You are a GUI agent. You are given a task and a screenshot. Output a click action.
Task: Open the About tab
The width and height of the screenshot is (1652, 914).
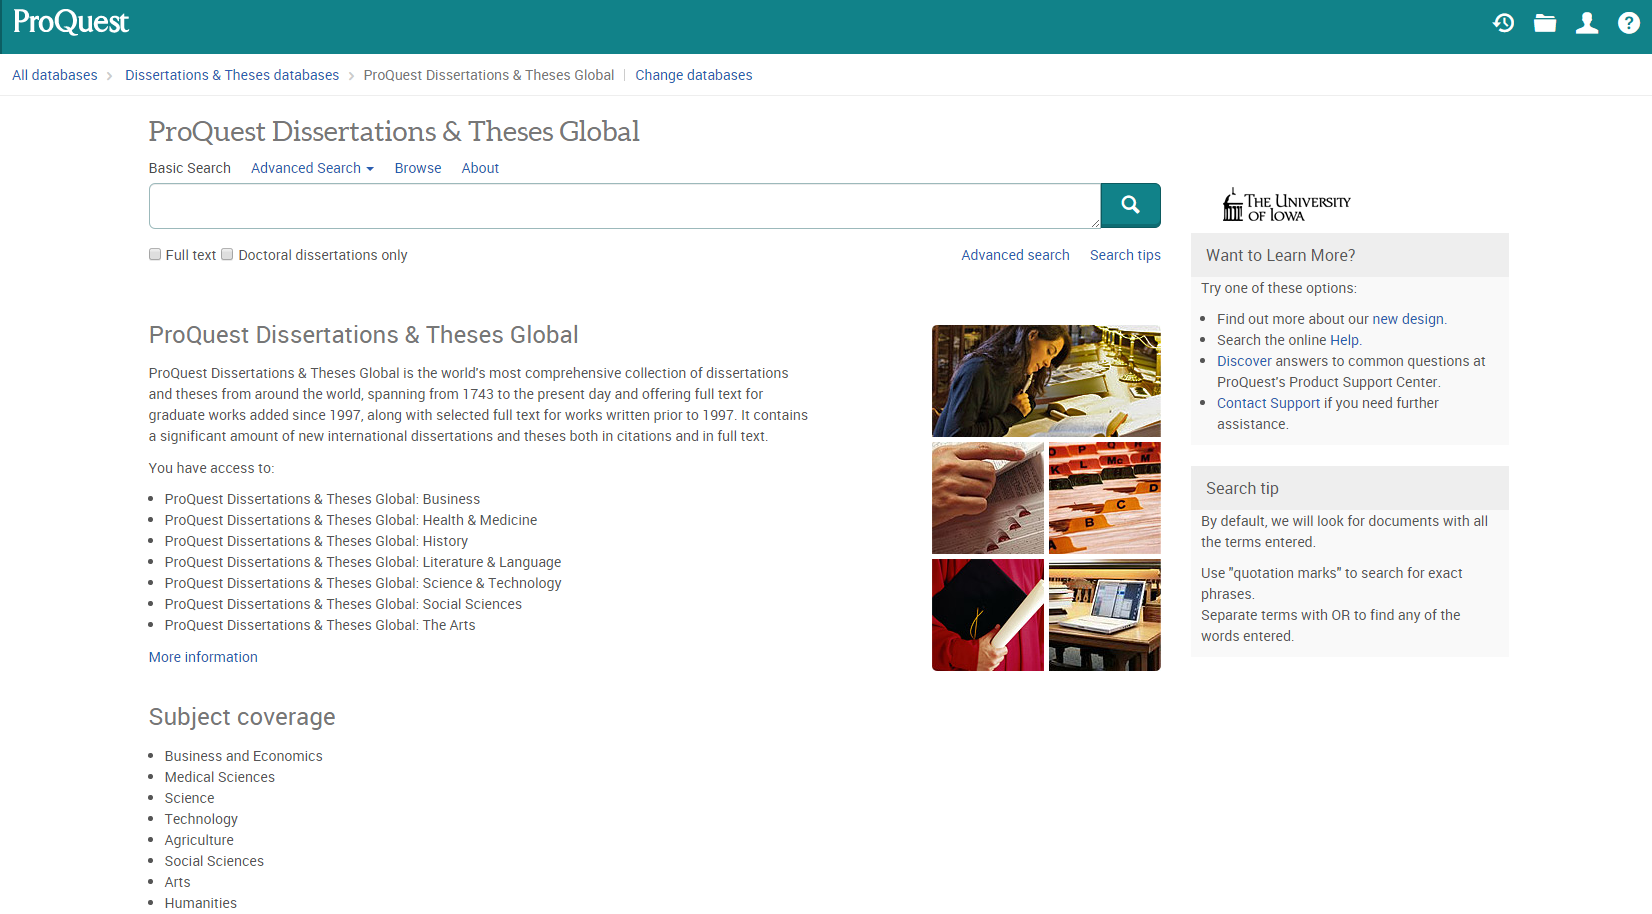point(480,168)
